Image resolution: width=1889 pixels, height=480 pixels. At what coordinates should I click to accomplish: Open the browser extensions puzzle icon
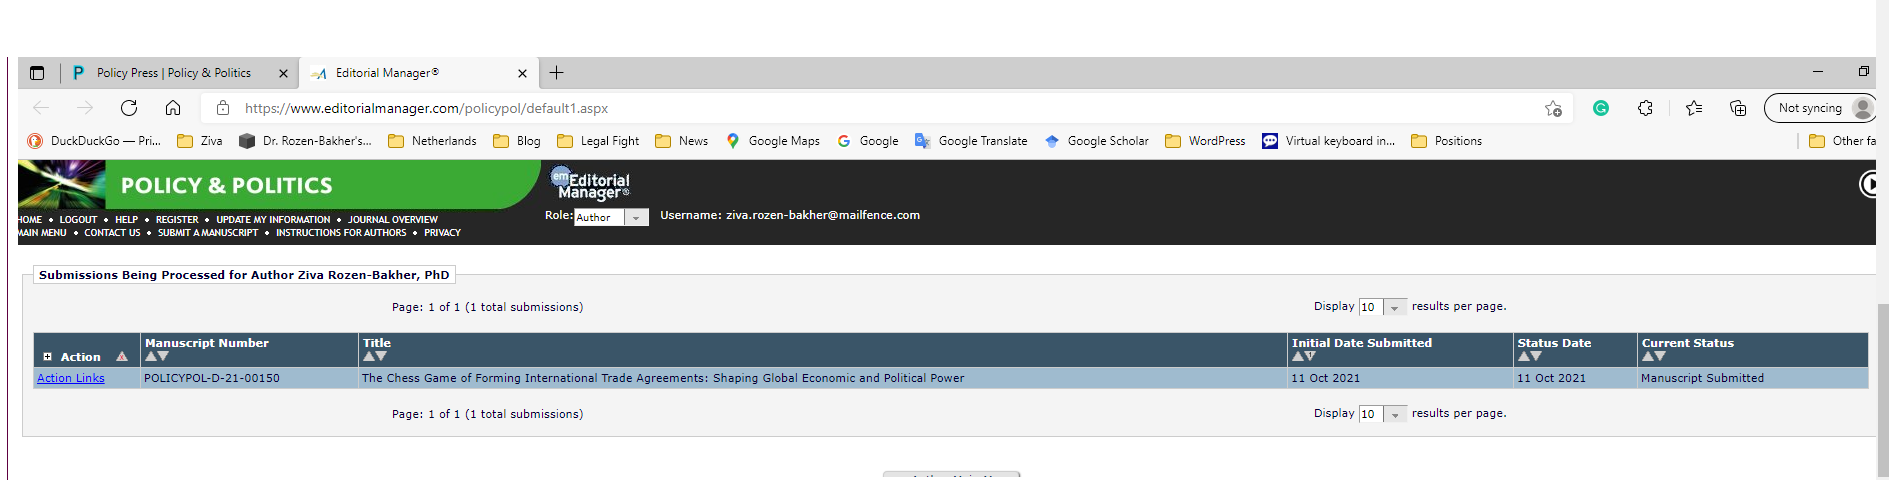coord(1645,108)
